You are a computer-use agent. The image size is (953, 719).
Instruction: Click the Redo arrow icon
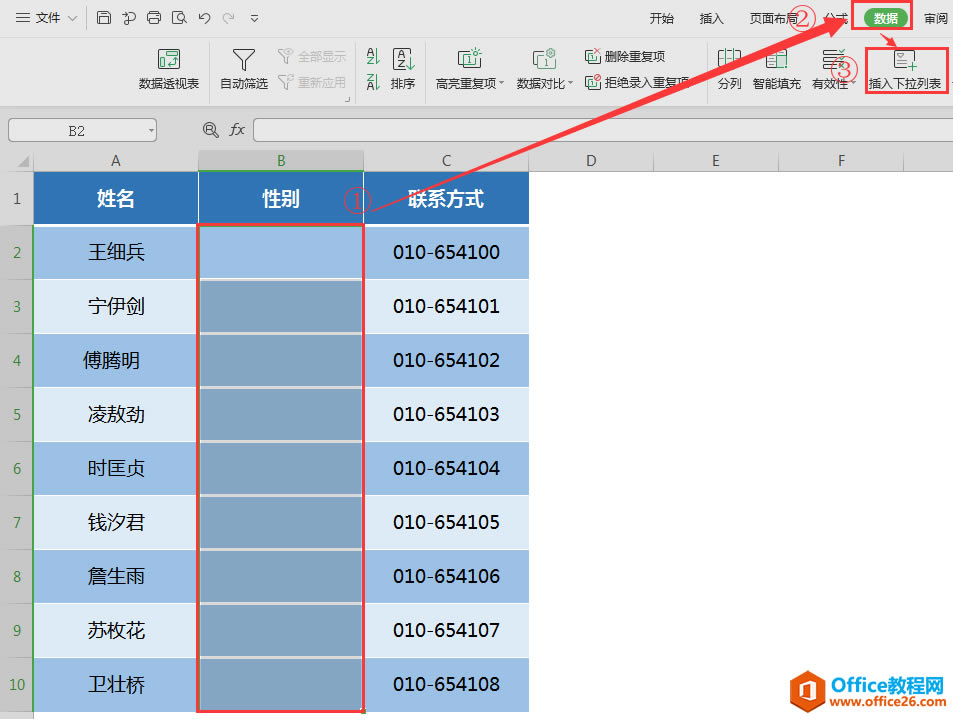[x=229, y=18]
